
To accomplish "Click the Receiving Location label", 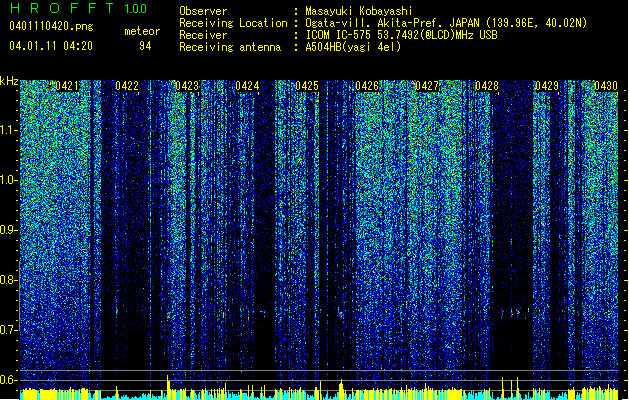I will (x=233, y=23).
